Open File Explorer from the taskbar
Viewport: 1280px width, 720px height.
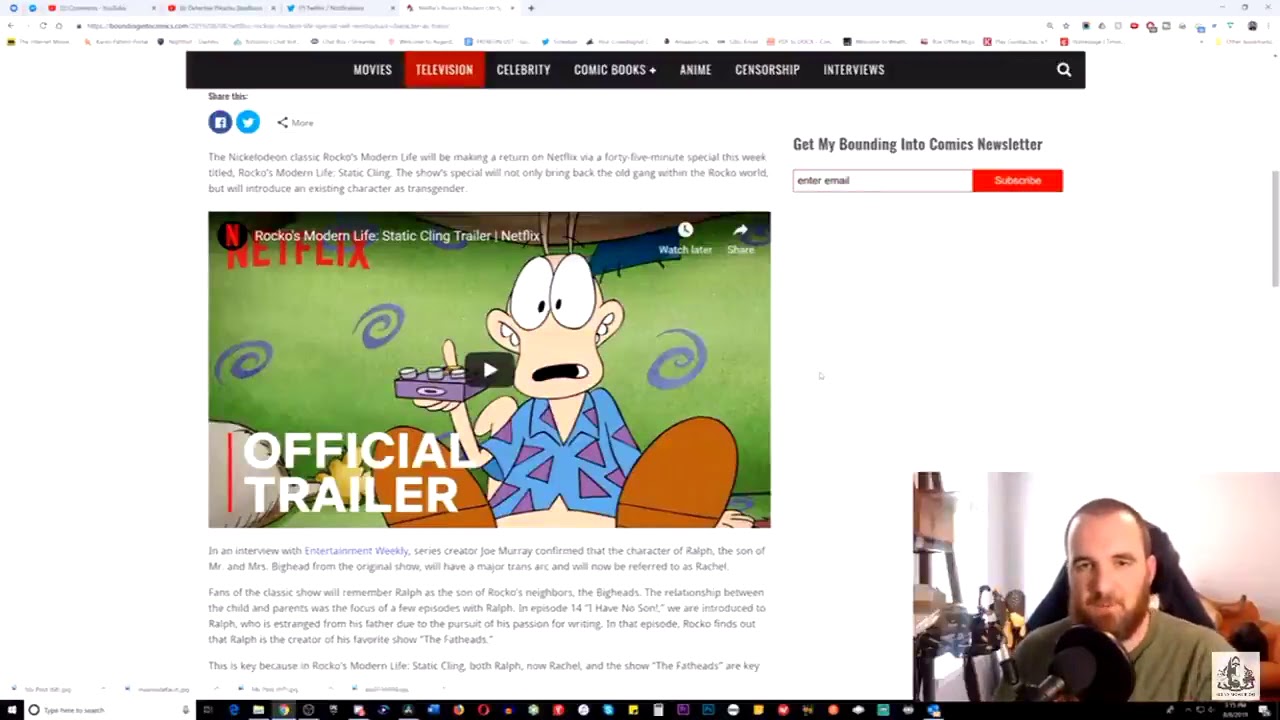click(258, 710)
